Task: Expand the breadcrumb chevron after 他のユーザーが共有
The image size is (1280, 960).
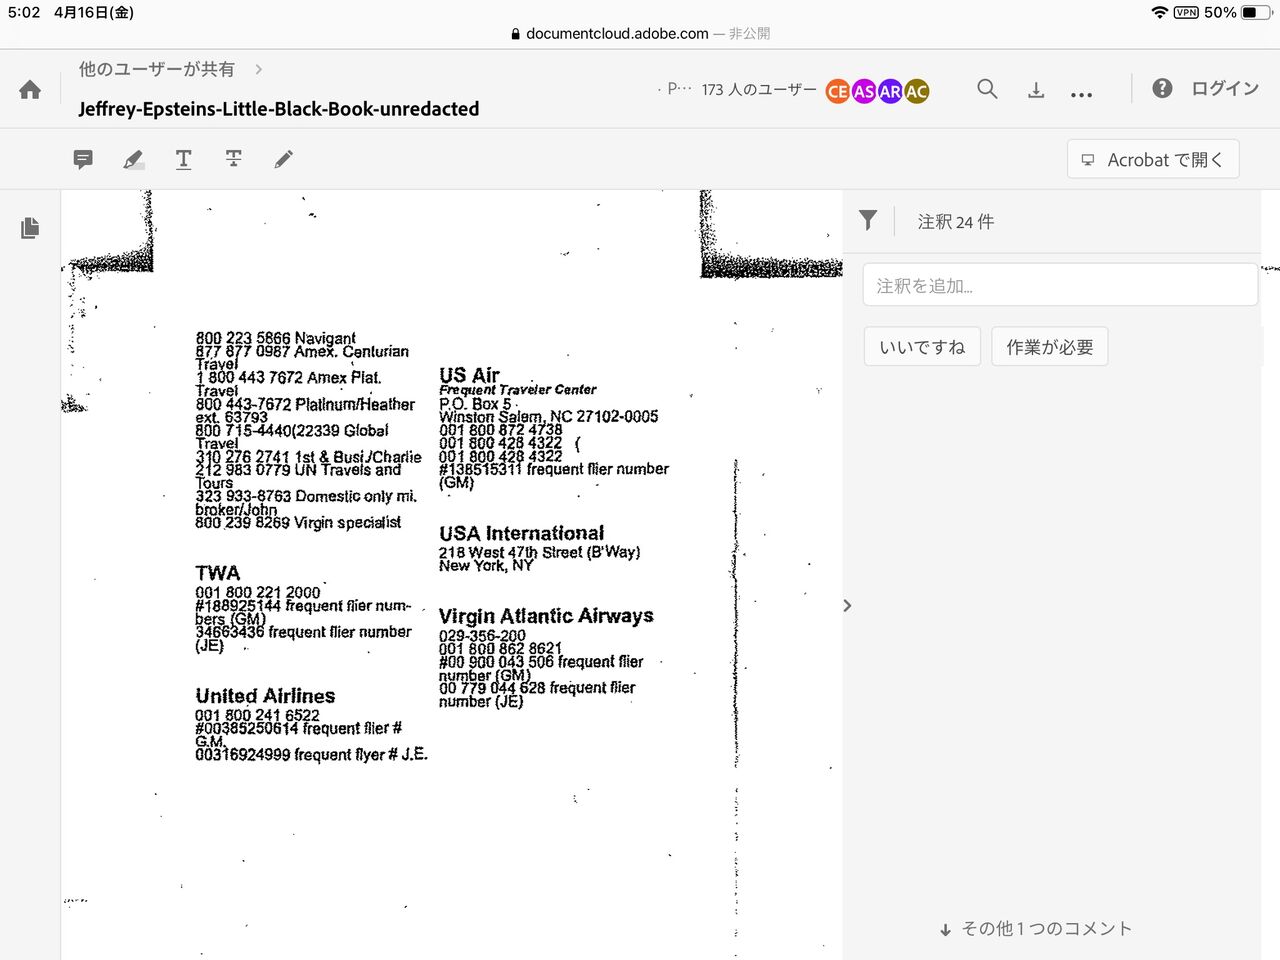Action: click(x=259, y=69)
